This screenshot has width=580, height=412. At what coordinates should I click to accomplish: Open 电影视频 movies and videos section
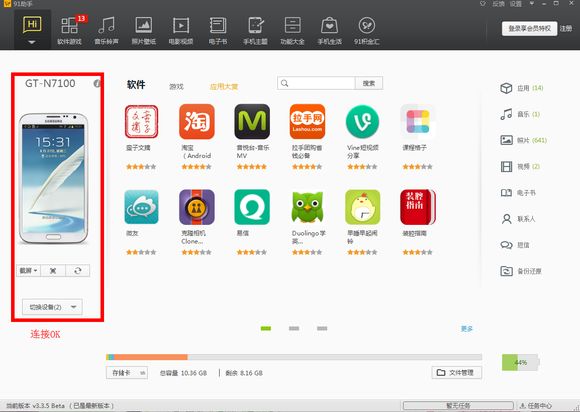(181, 31)
